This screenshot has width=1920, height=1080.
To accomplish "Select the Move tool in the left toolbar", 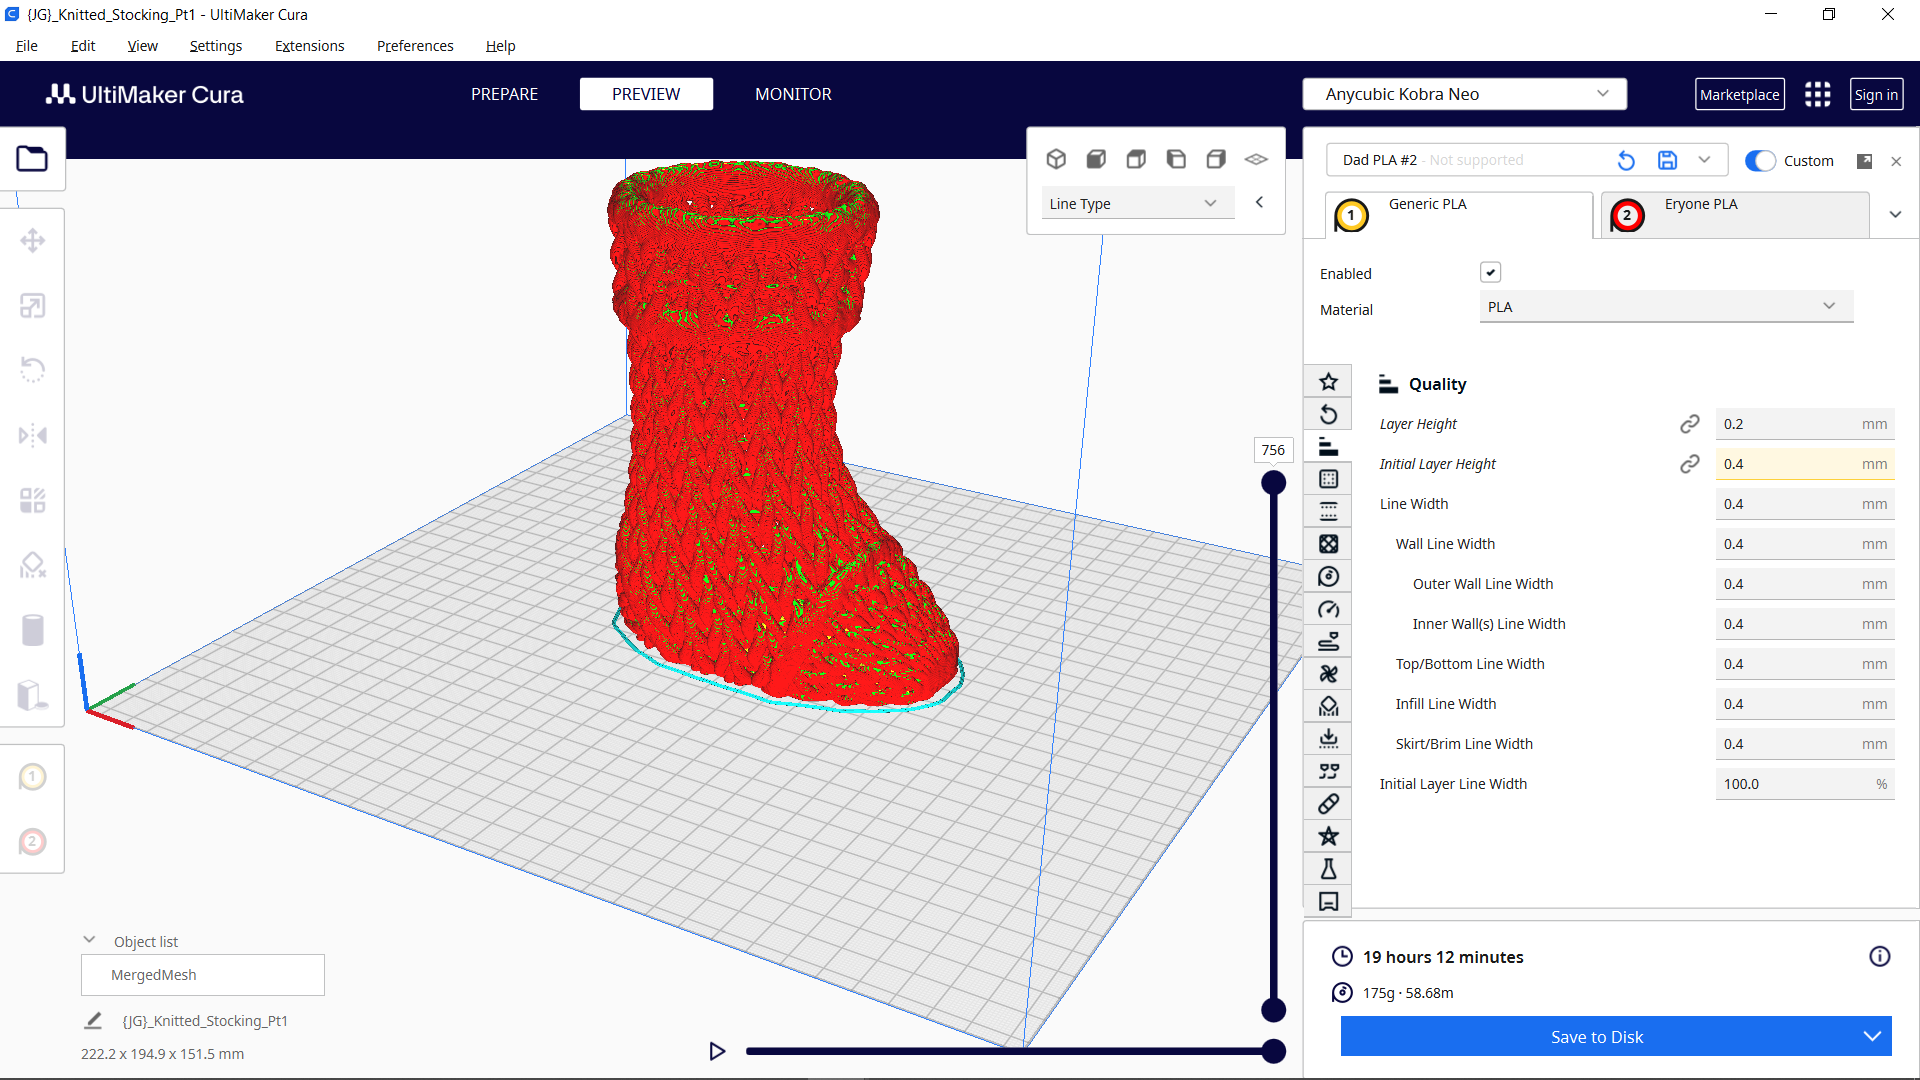I will pos(33,240).
